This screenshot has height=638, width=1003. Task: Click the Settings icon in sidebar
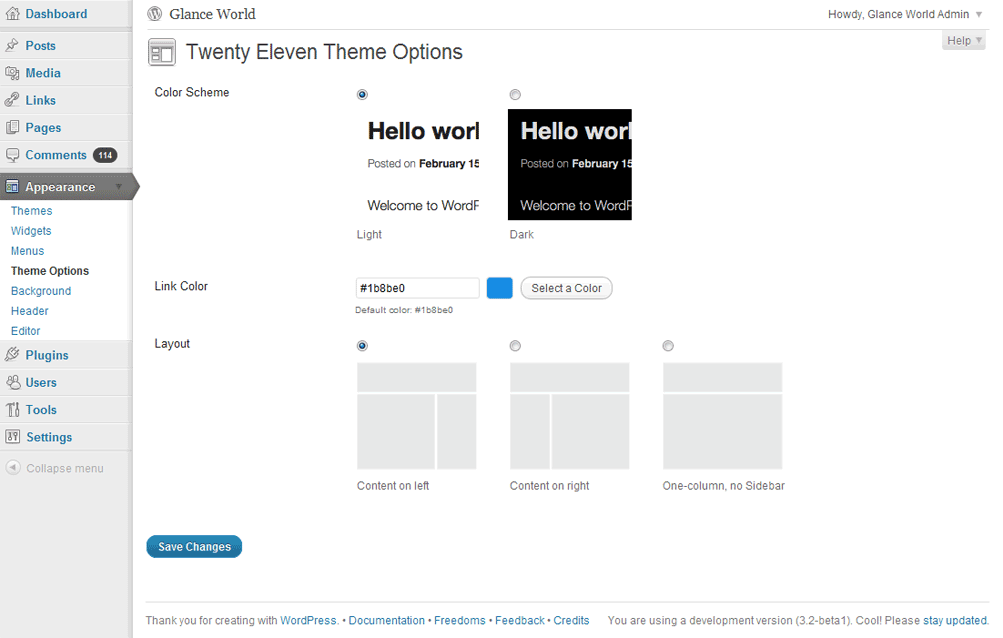[x=12, y=436]
